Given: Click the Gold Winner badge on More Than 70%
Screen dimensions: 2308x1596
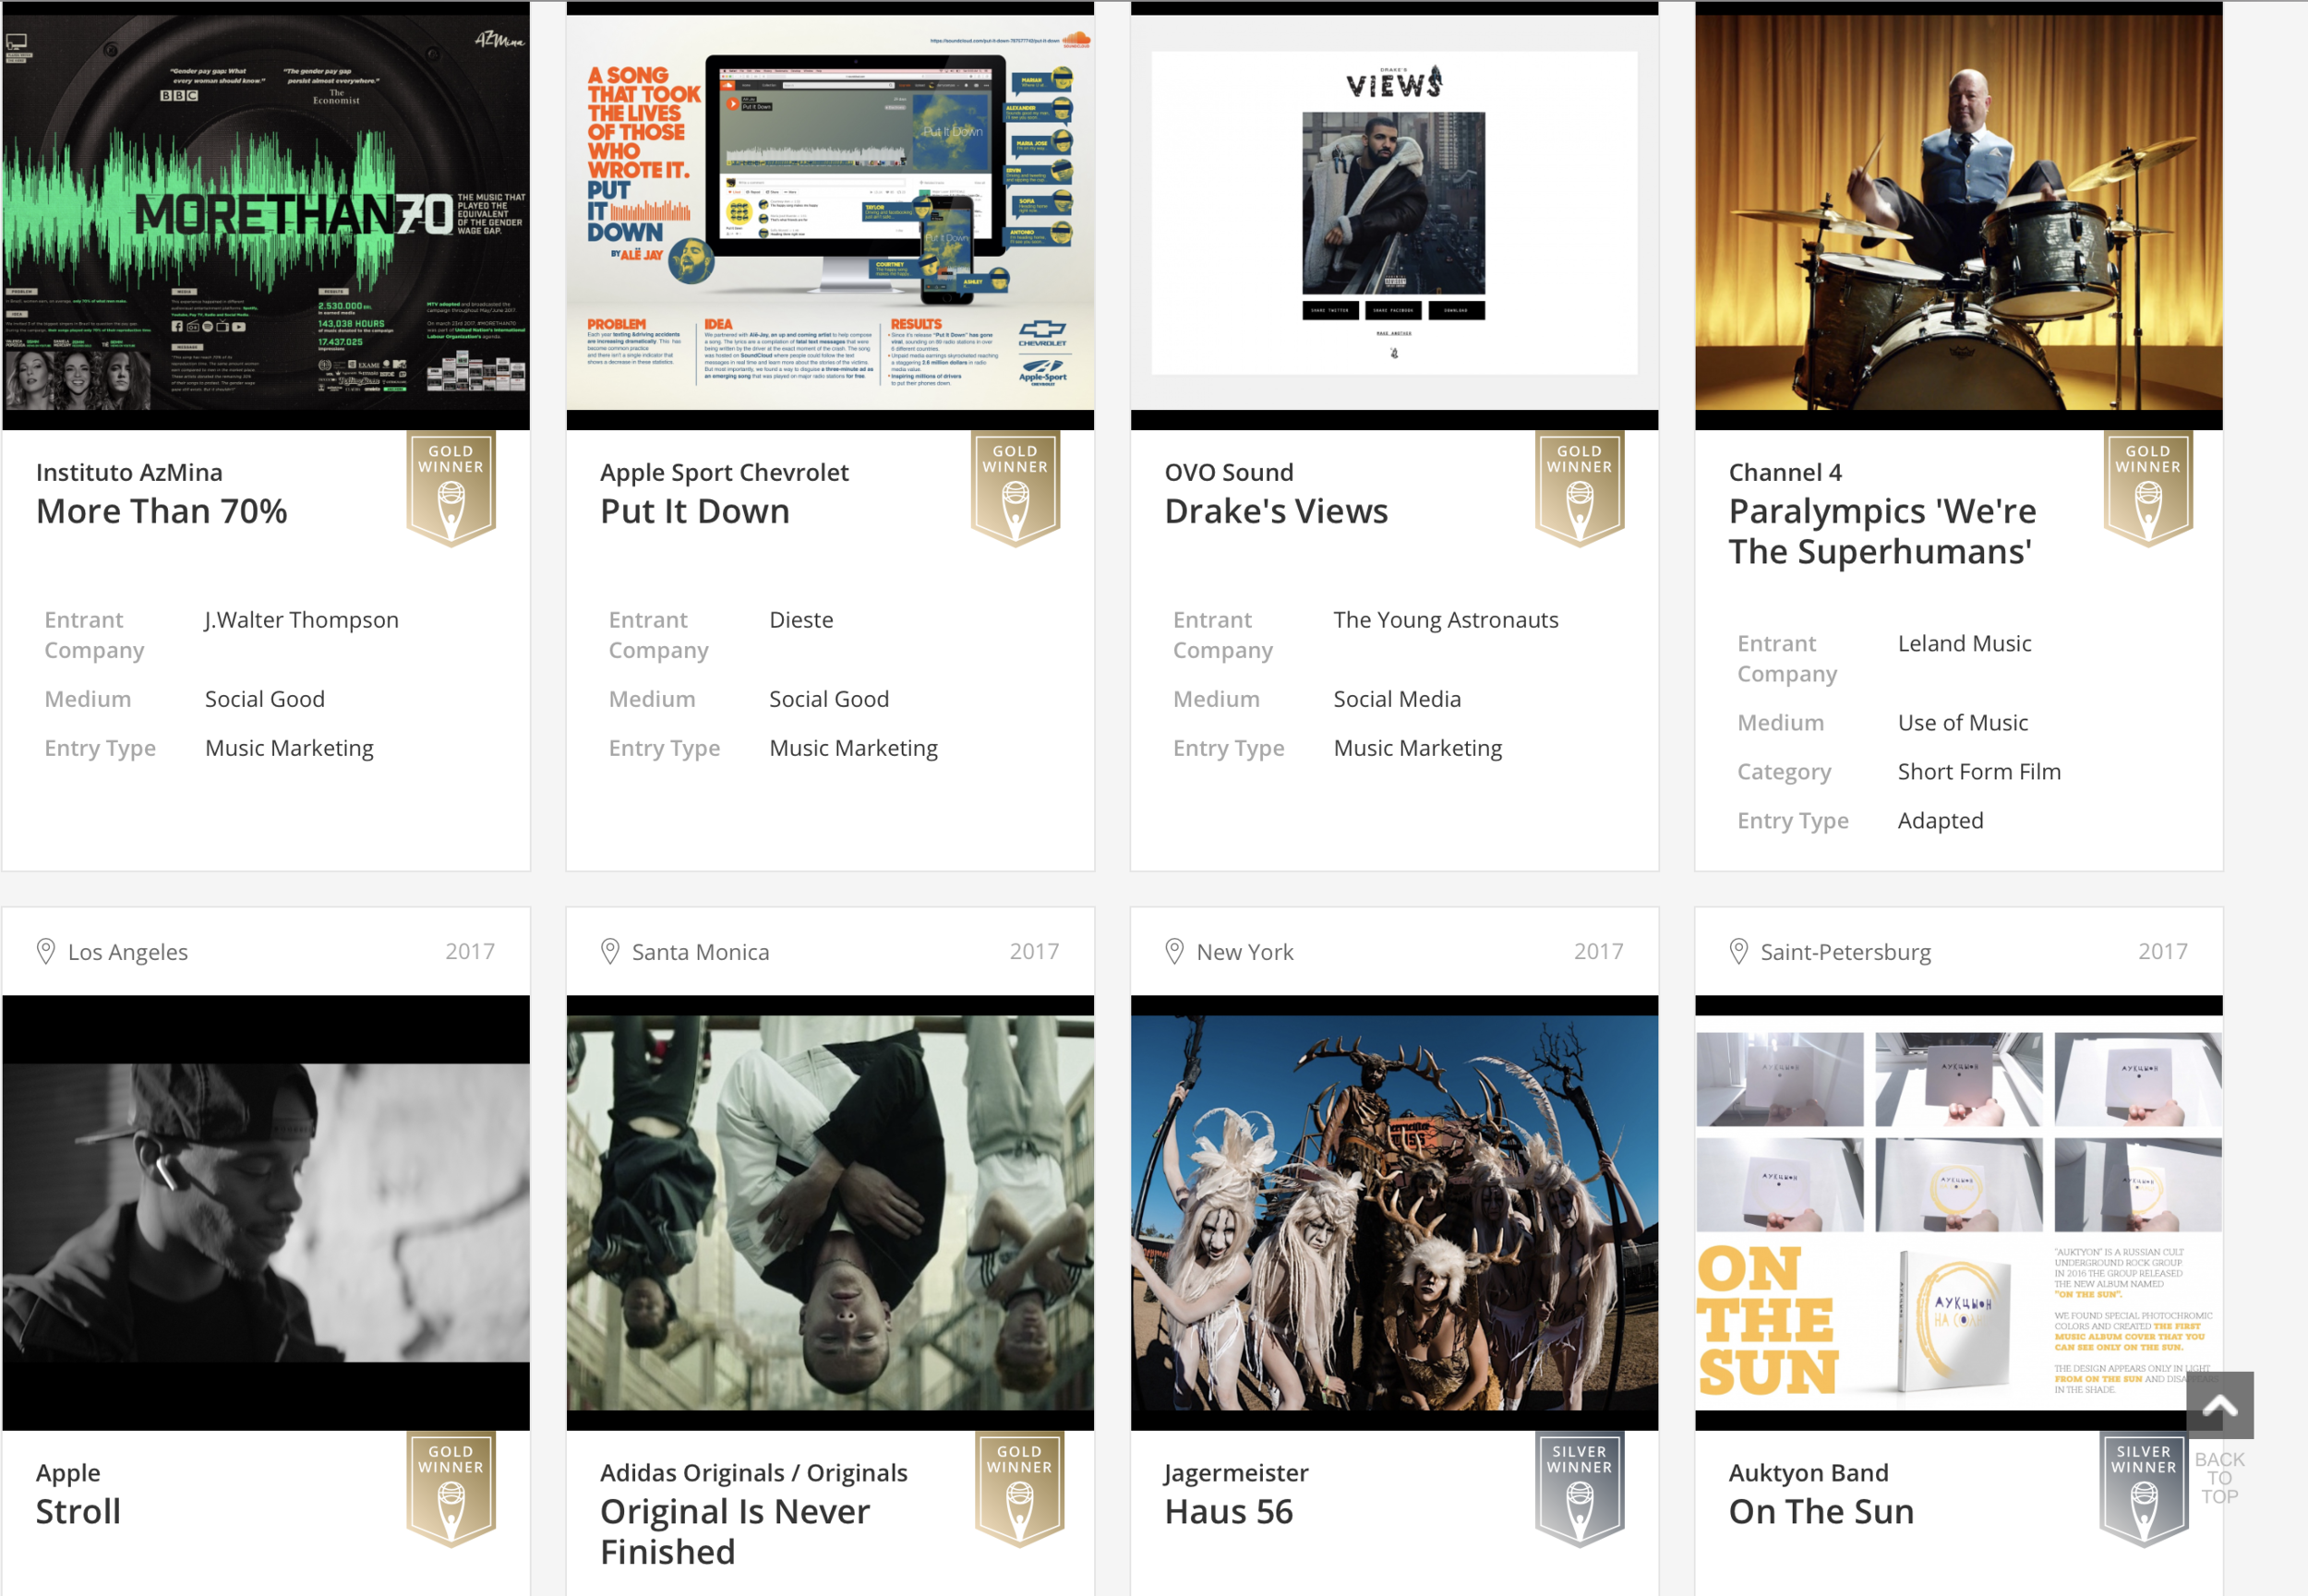Looking at the screenshot, I should (451, 488).
